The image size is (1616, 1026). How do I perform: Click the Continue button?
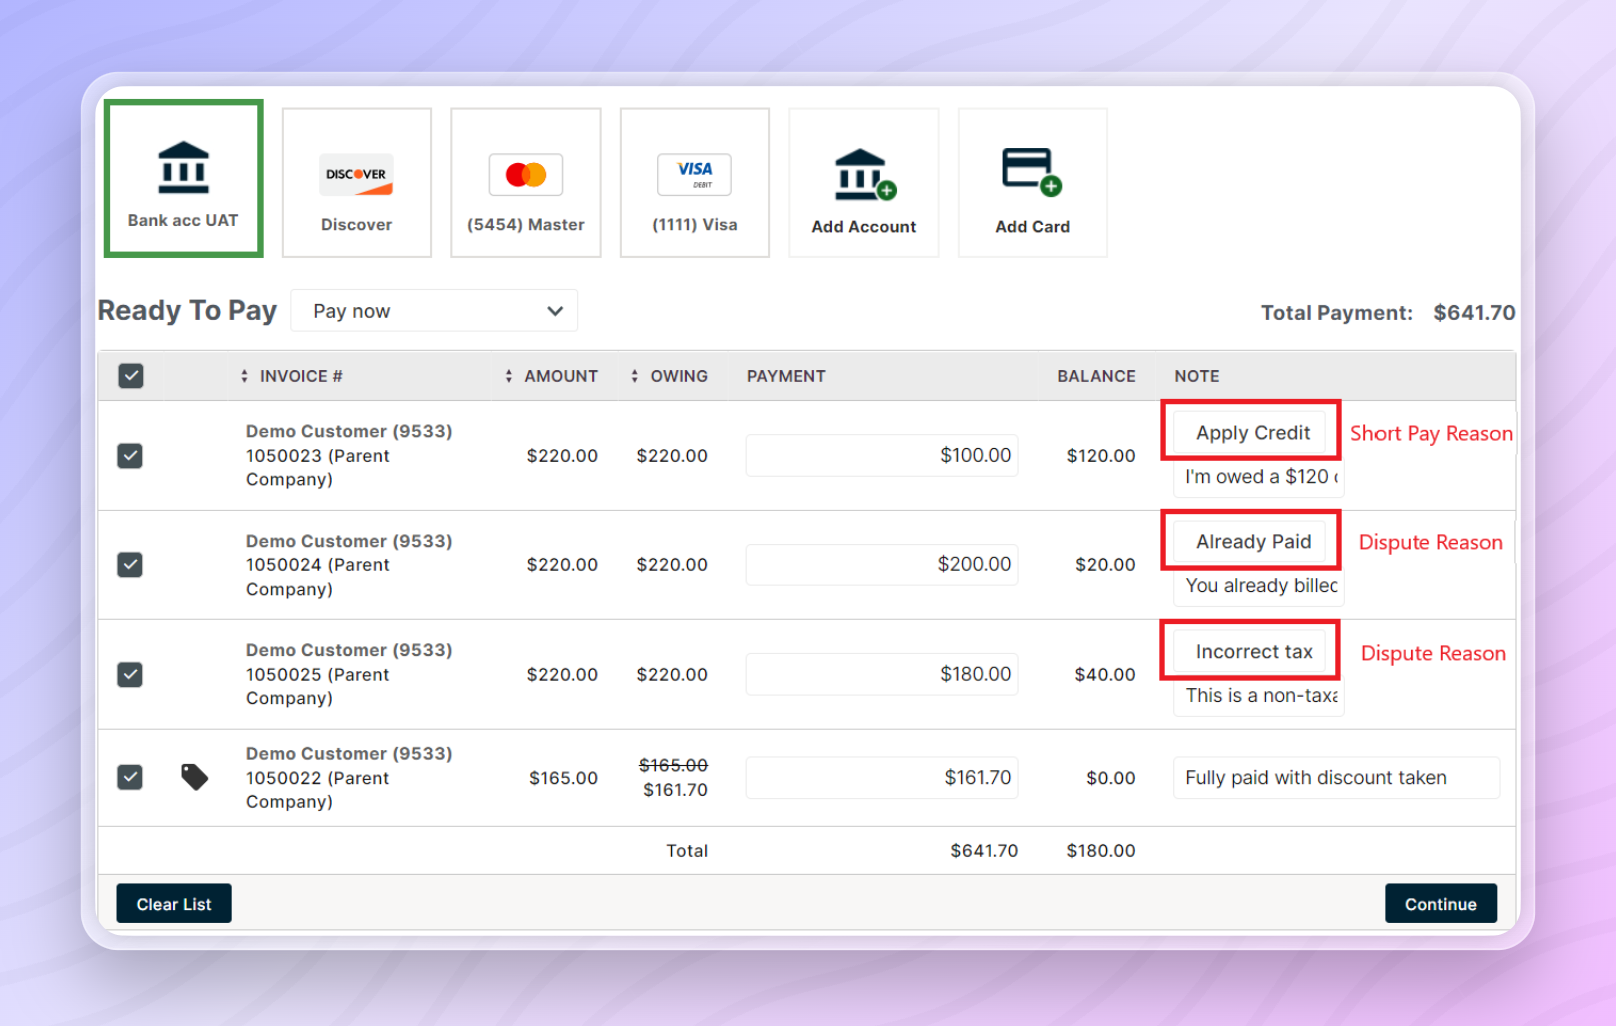[1440, 904]
